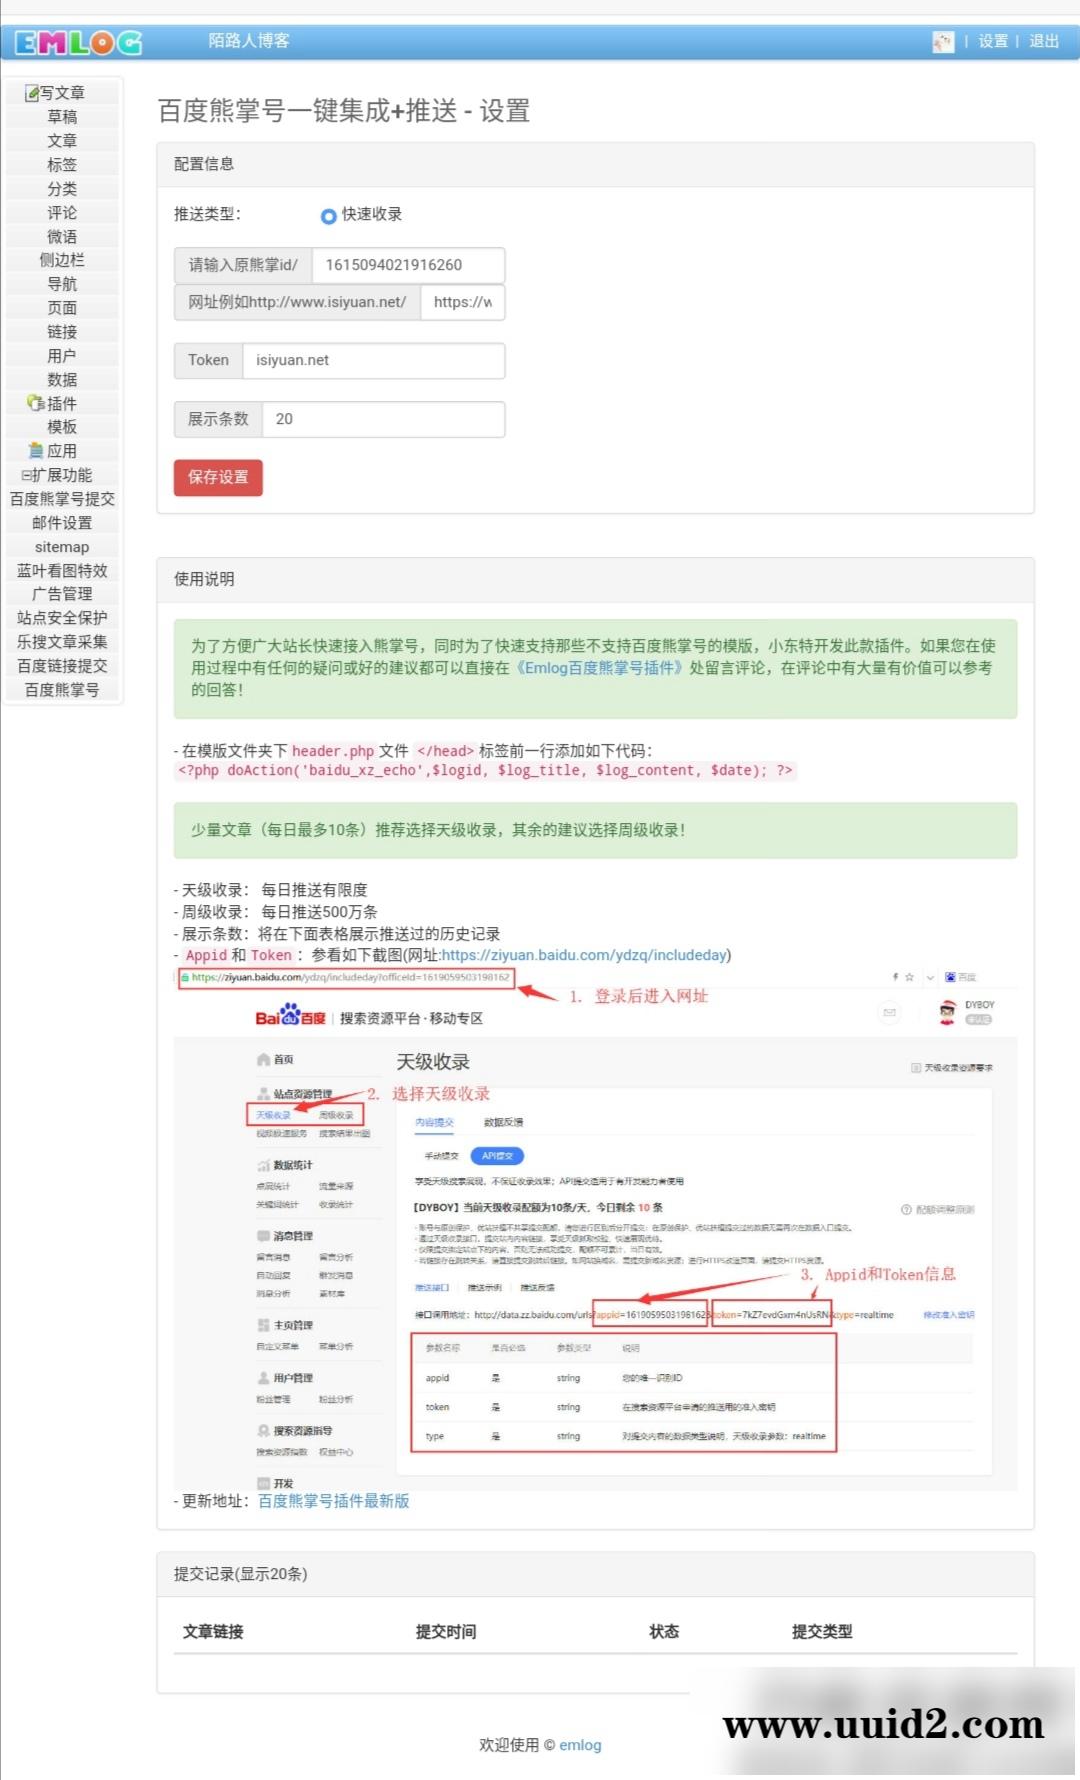Viewport: 1080px width, 1780px height.
Task: Click the write-article pencil icon
Action: [x=32, y=93]
